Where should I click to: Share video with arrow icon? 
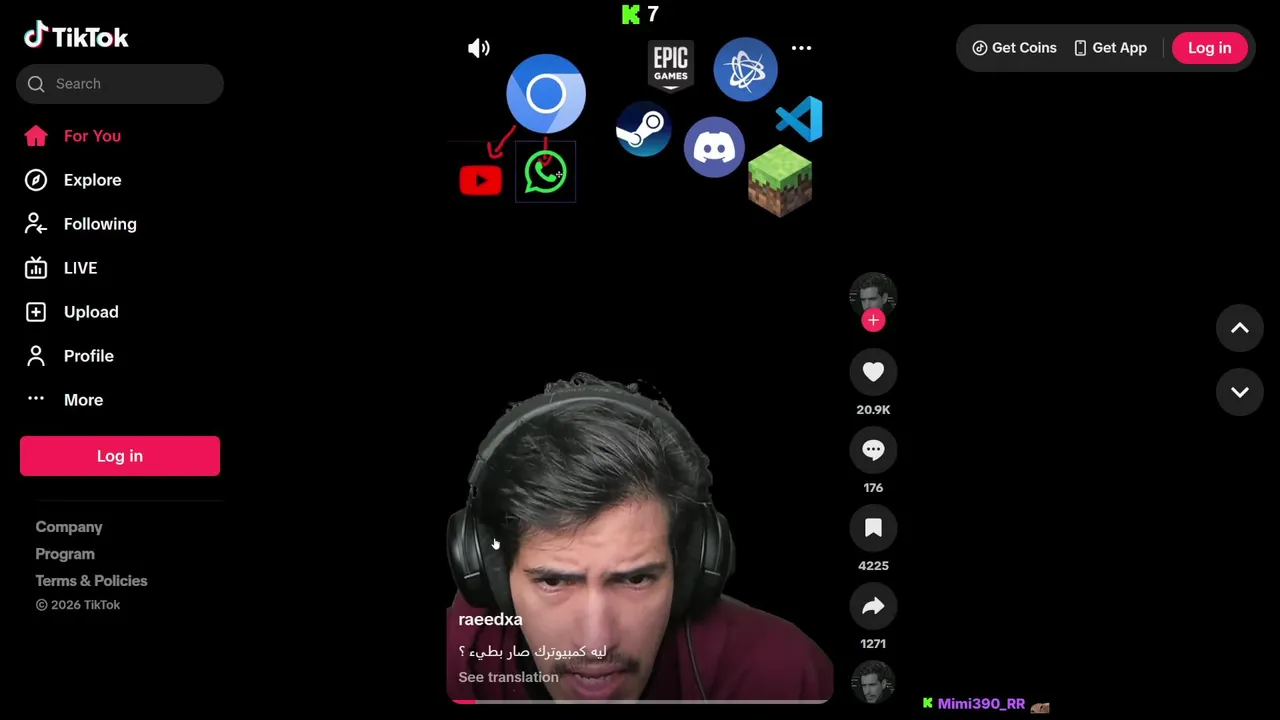[873, 606]
